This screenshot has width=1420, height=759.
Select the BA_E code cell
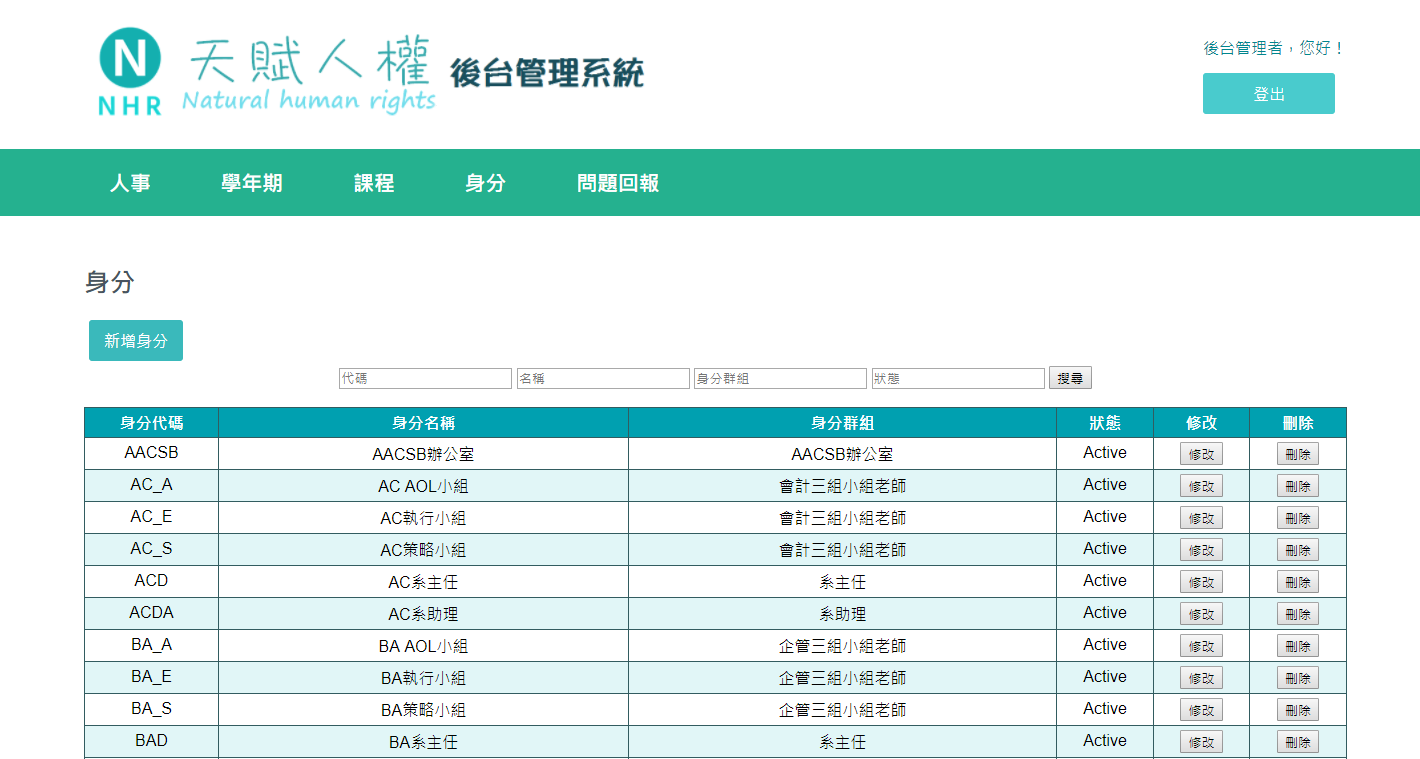151,677
